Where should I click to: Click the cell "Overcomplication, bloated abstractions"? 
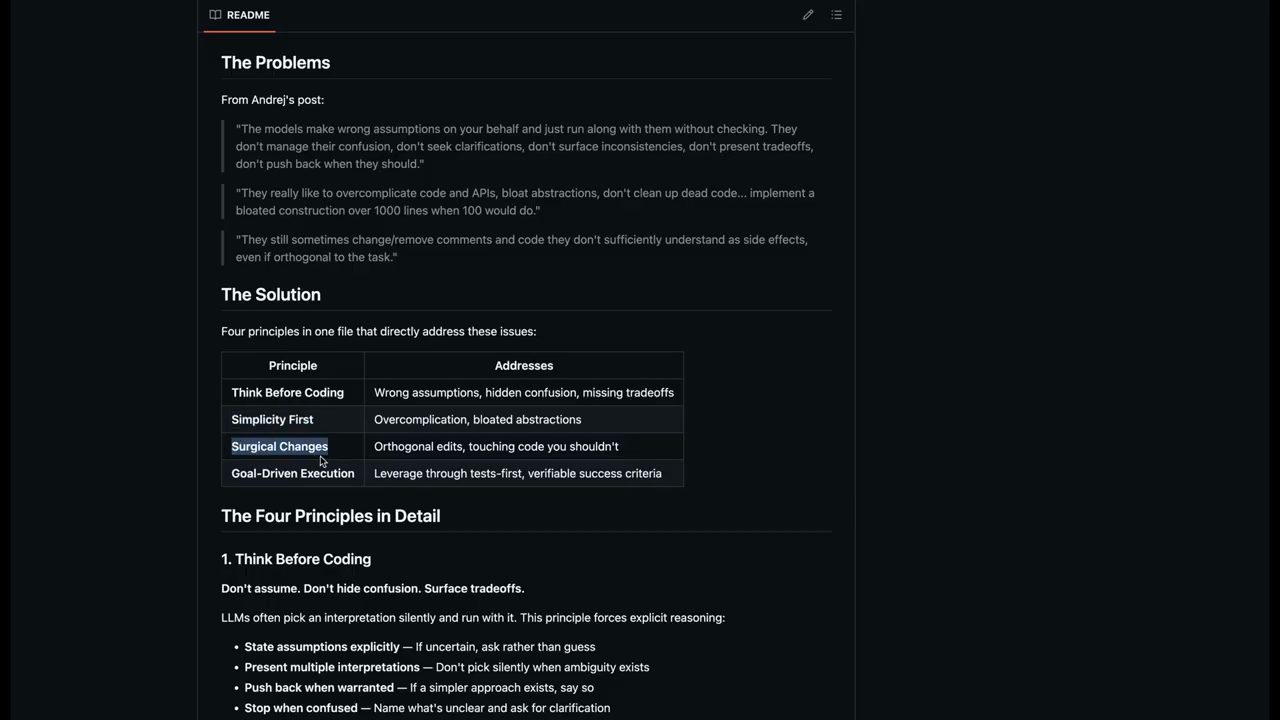pos(524,420)
